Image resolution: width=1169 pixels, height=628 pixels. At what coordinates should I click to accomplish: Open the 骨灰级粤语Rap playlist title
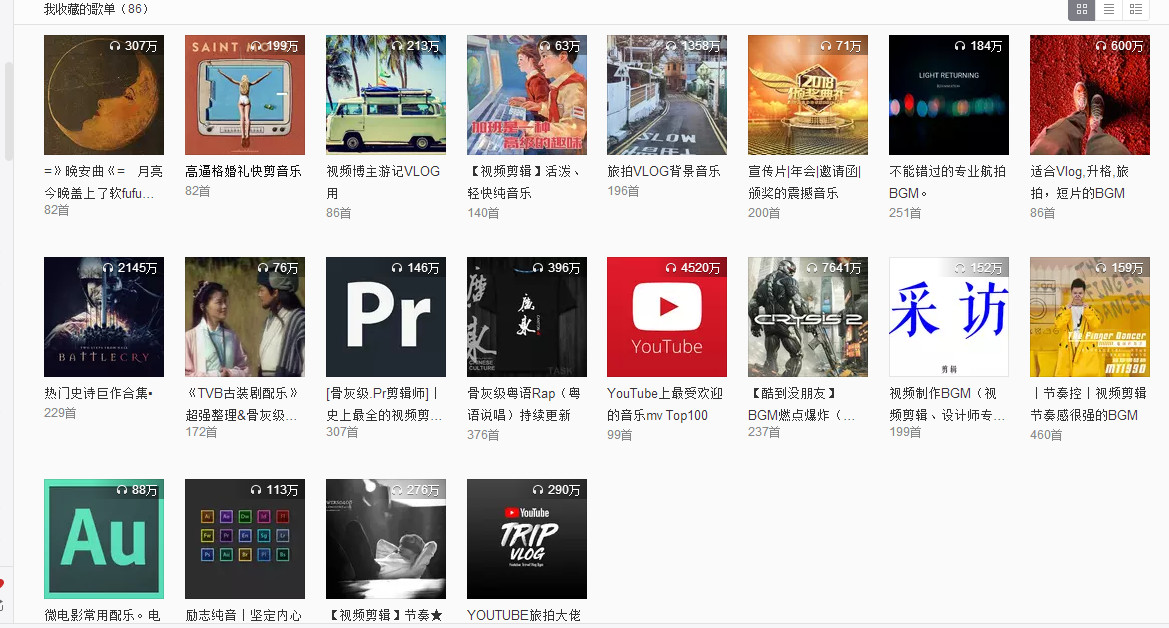[526, 403]
